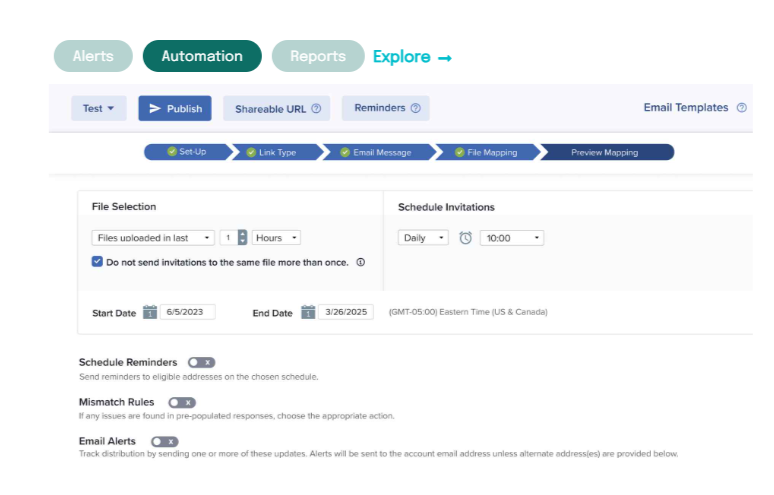Select the Automation tab pill

point(202,56)
